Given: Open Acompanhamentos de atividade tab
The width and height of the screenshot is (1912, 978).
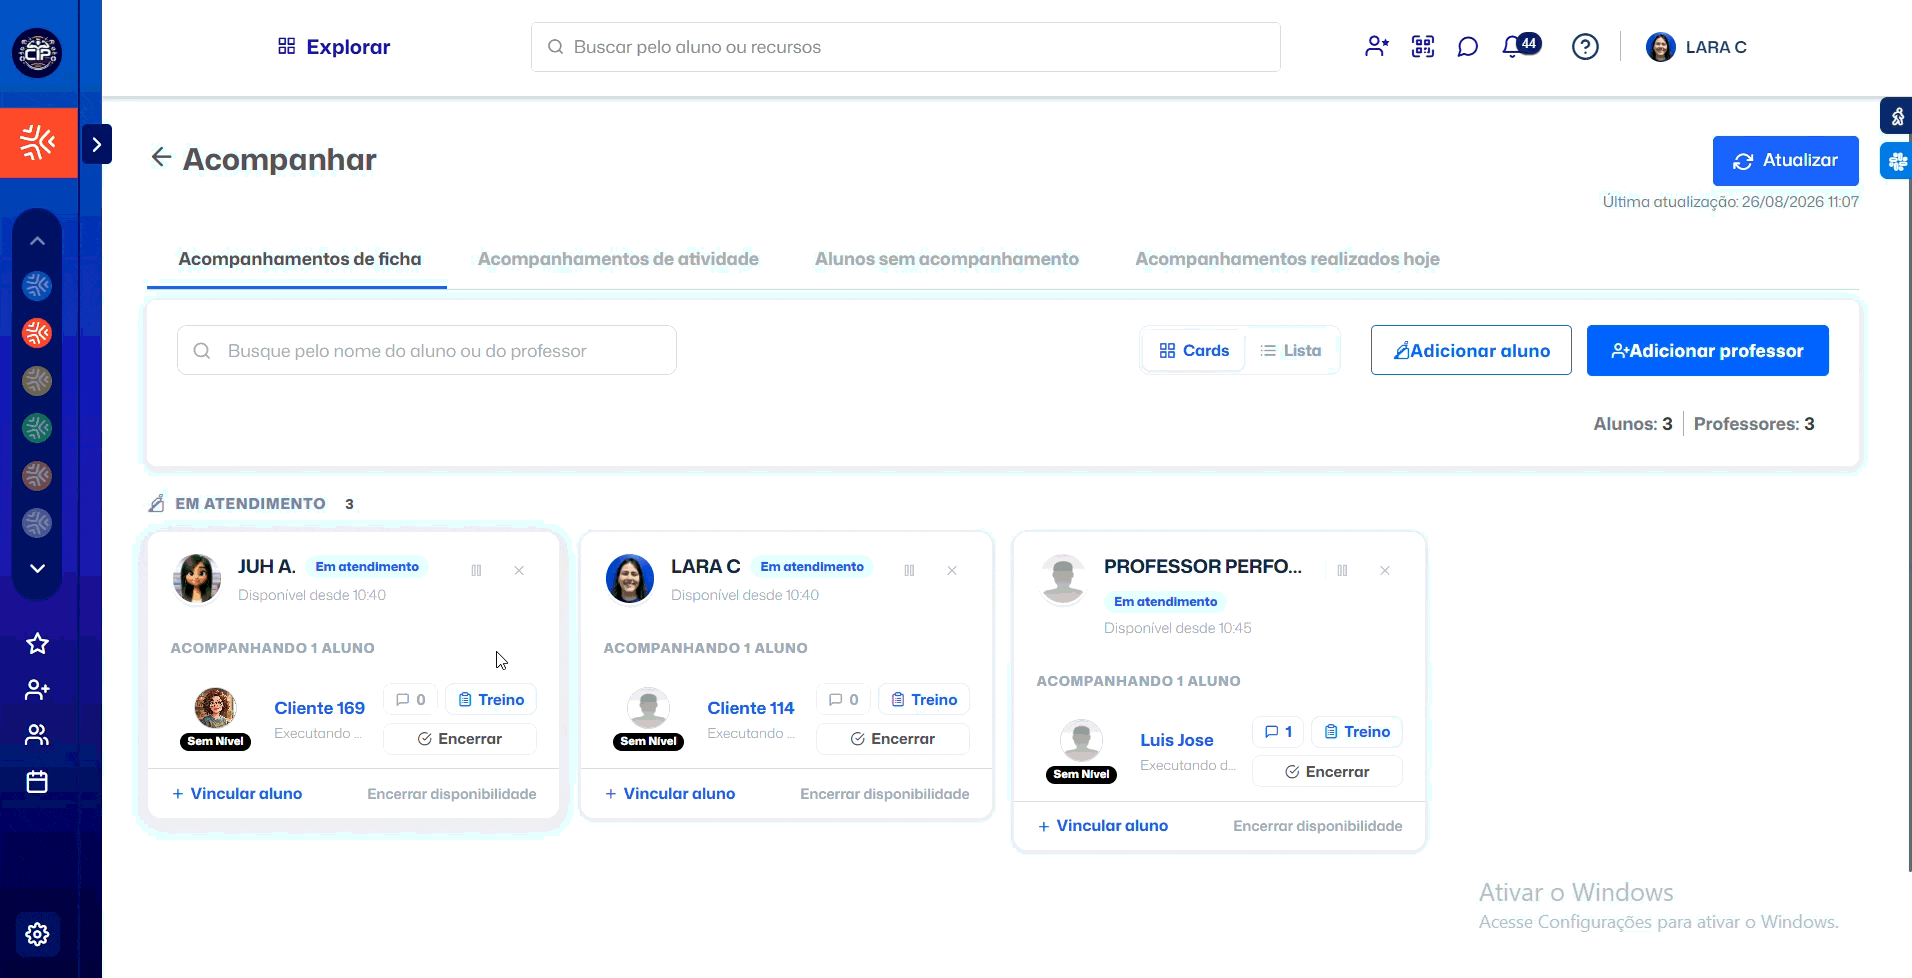Looking at the screenshot, I should click(618, 259).
